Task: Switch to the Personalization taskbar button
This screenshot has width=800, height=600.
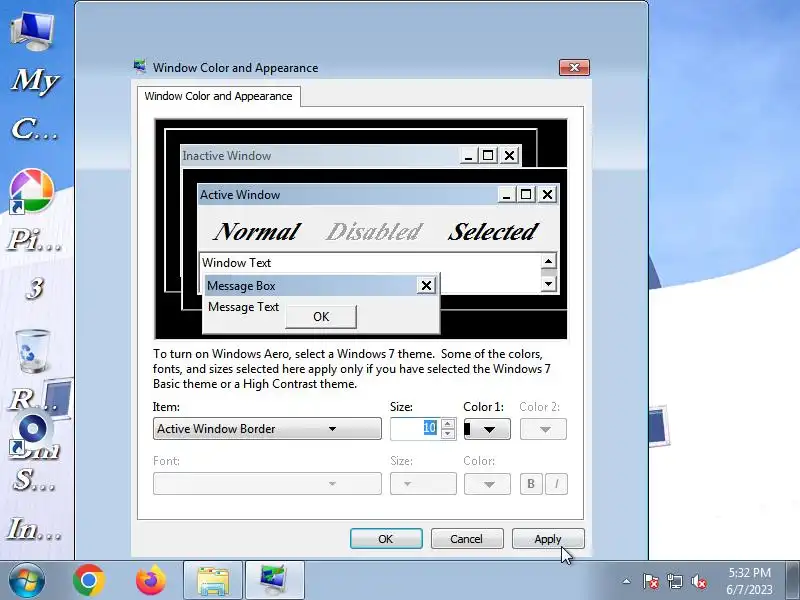Action: [x=274, y=580]
